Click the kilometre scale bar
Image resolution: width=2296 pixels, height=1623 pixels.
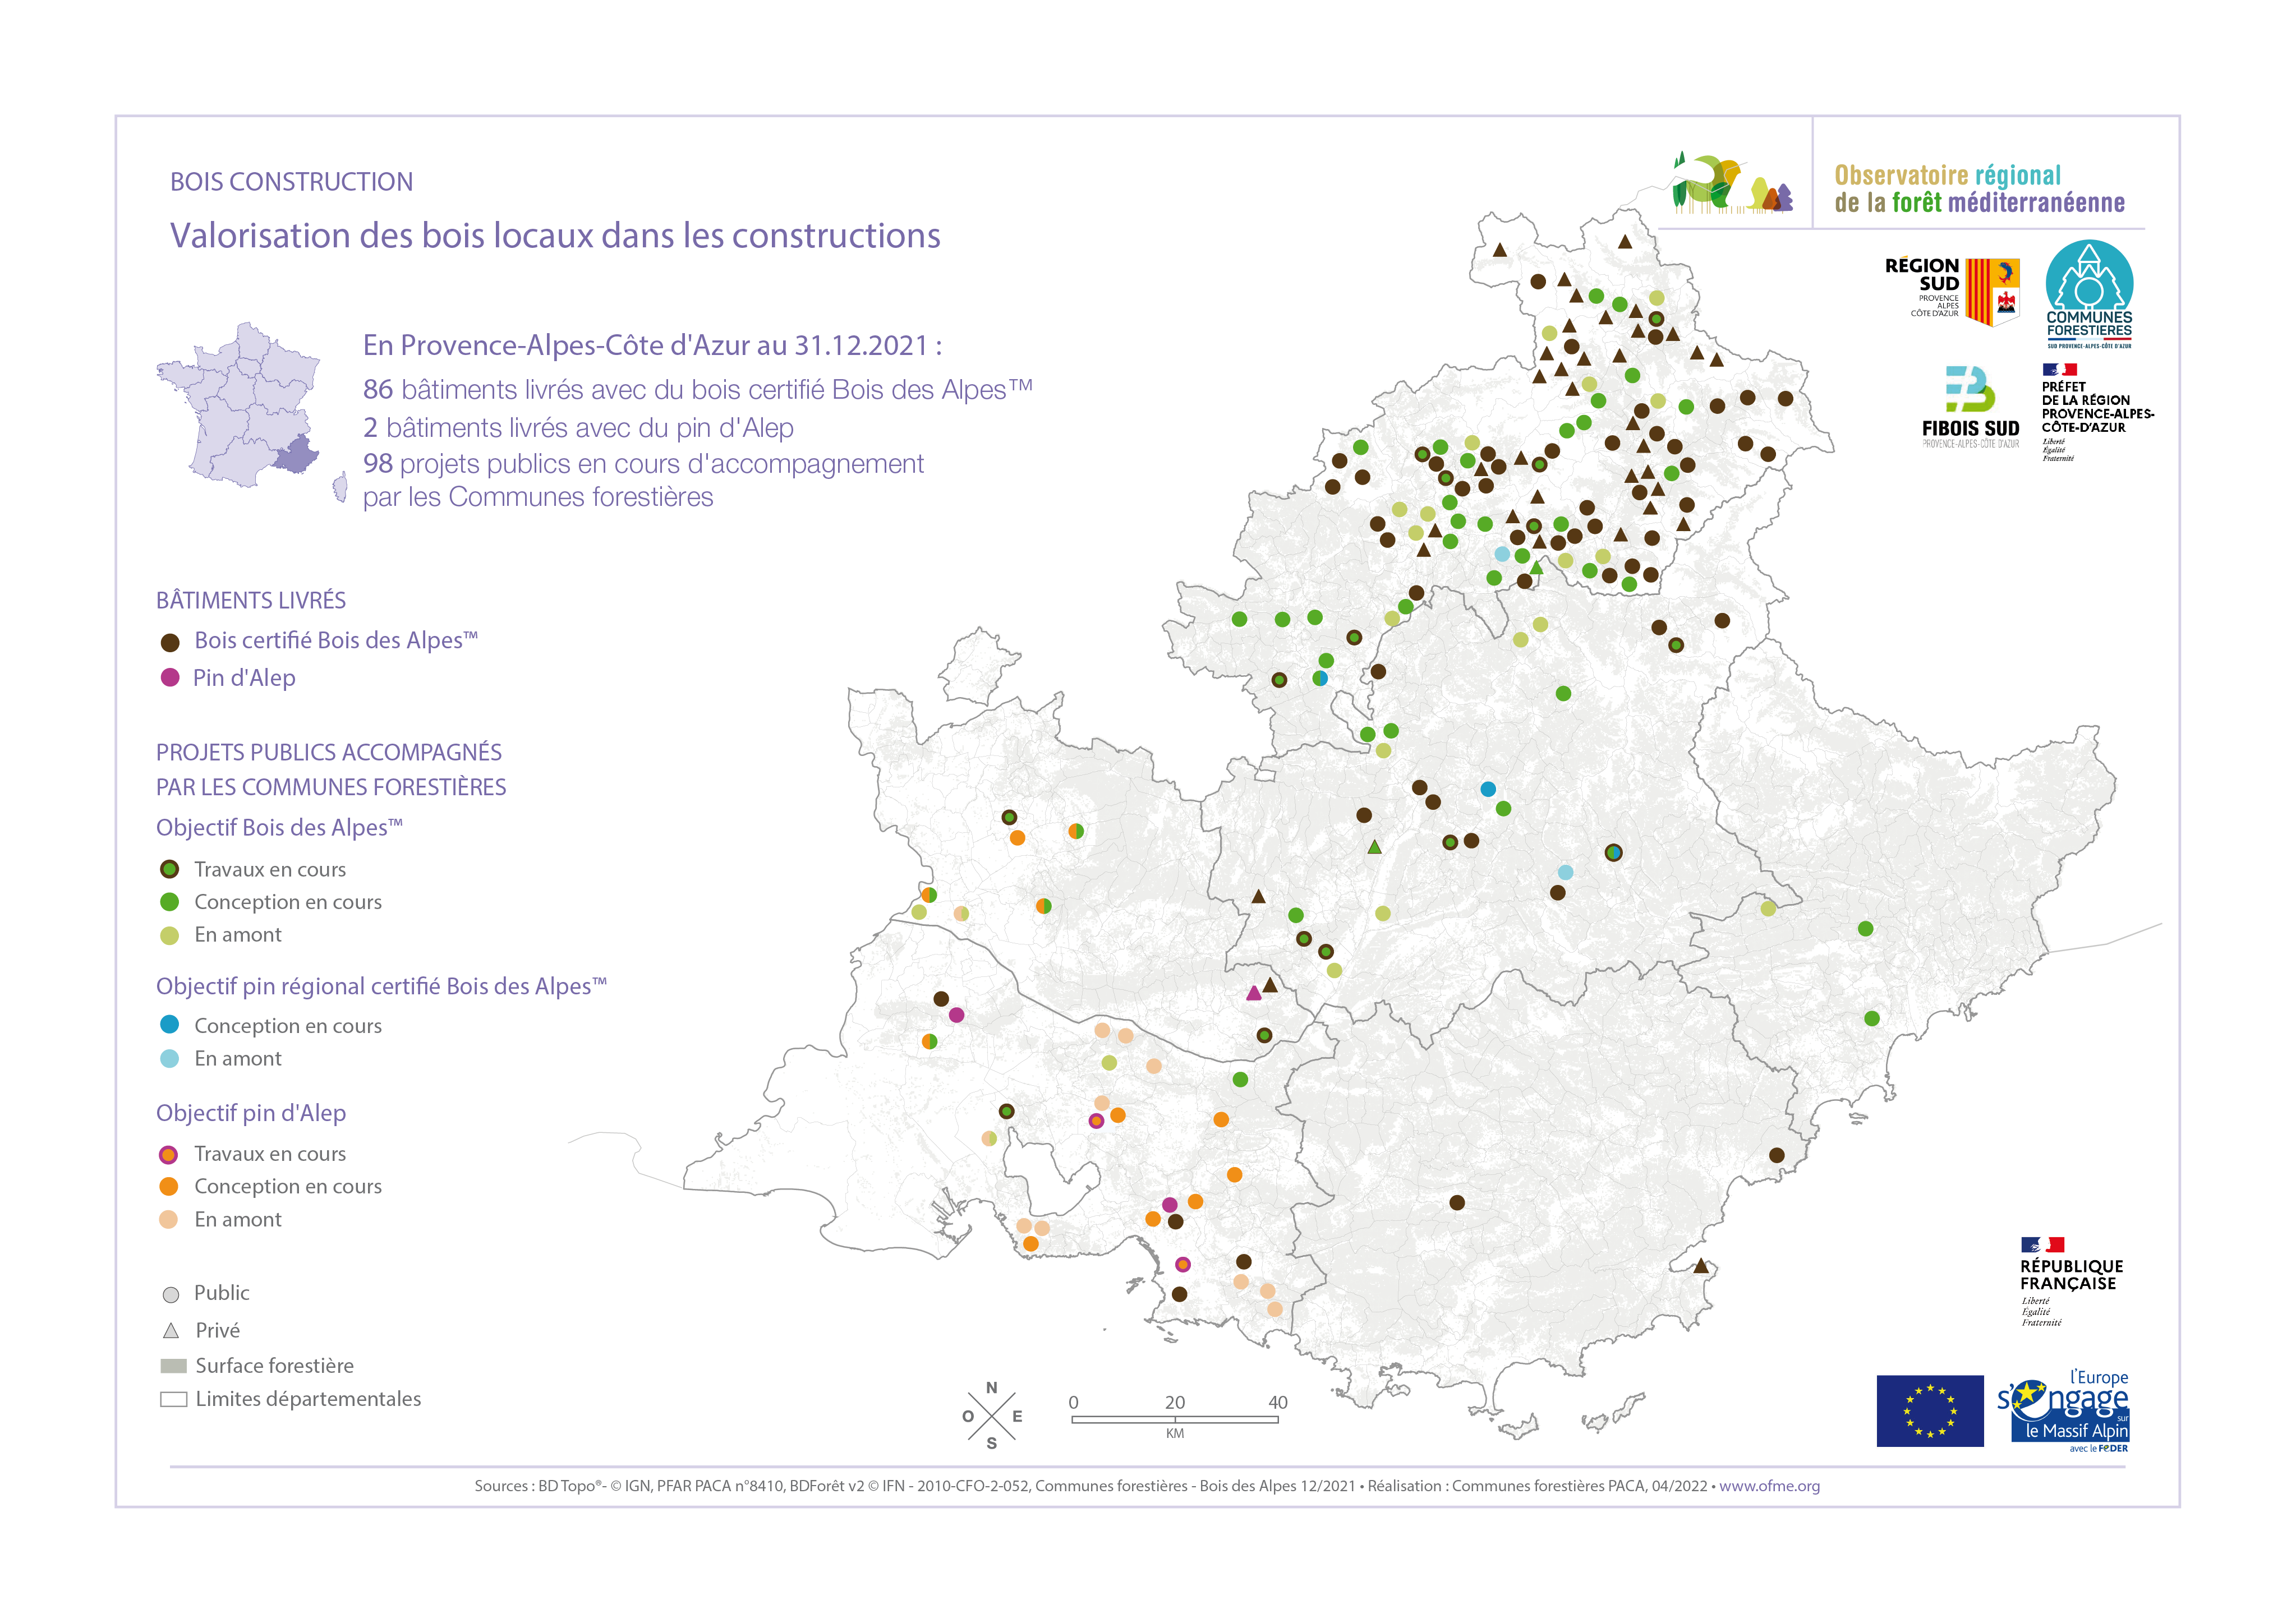coord(1175,1419)
